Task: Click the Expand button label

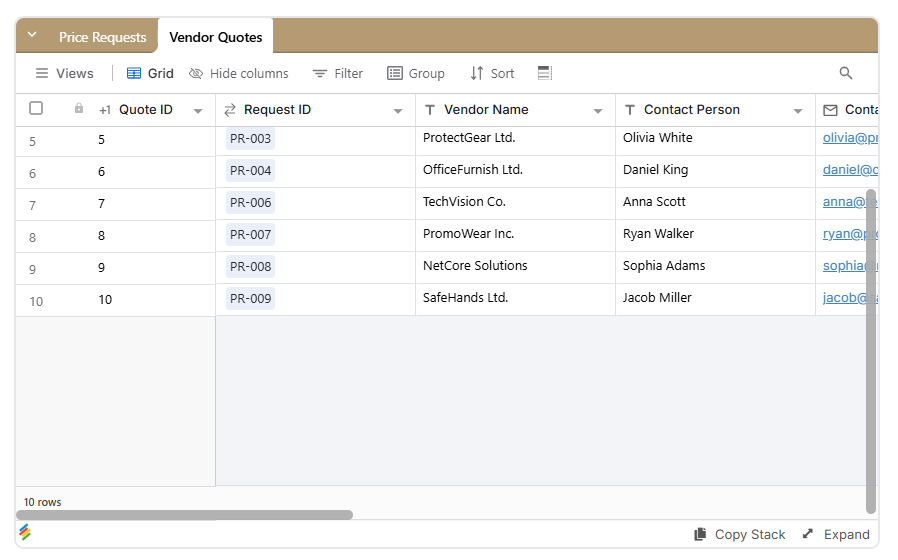Action: (x=846, y=534)
